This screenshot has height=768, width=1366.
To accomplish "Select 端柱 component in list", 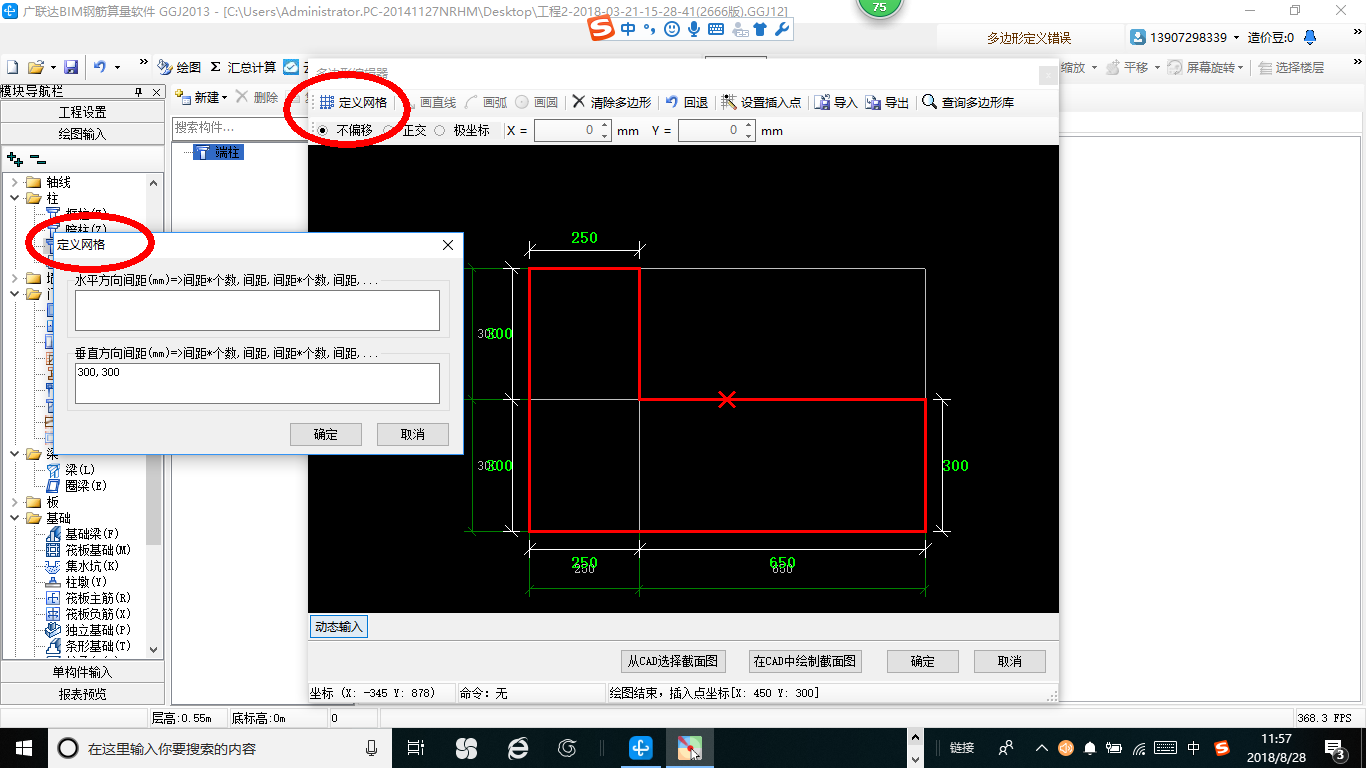I will (x=219, y=152).
